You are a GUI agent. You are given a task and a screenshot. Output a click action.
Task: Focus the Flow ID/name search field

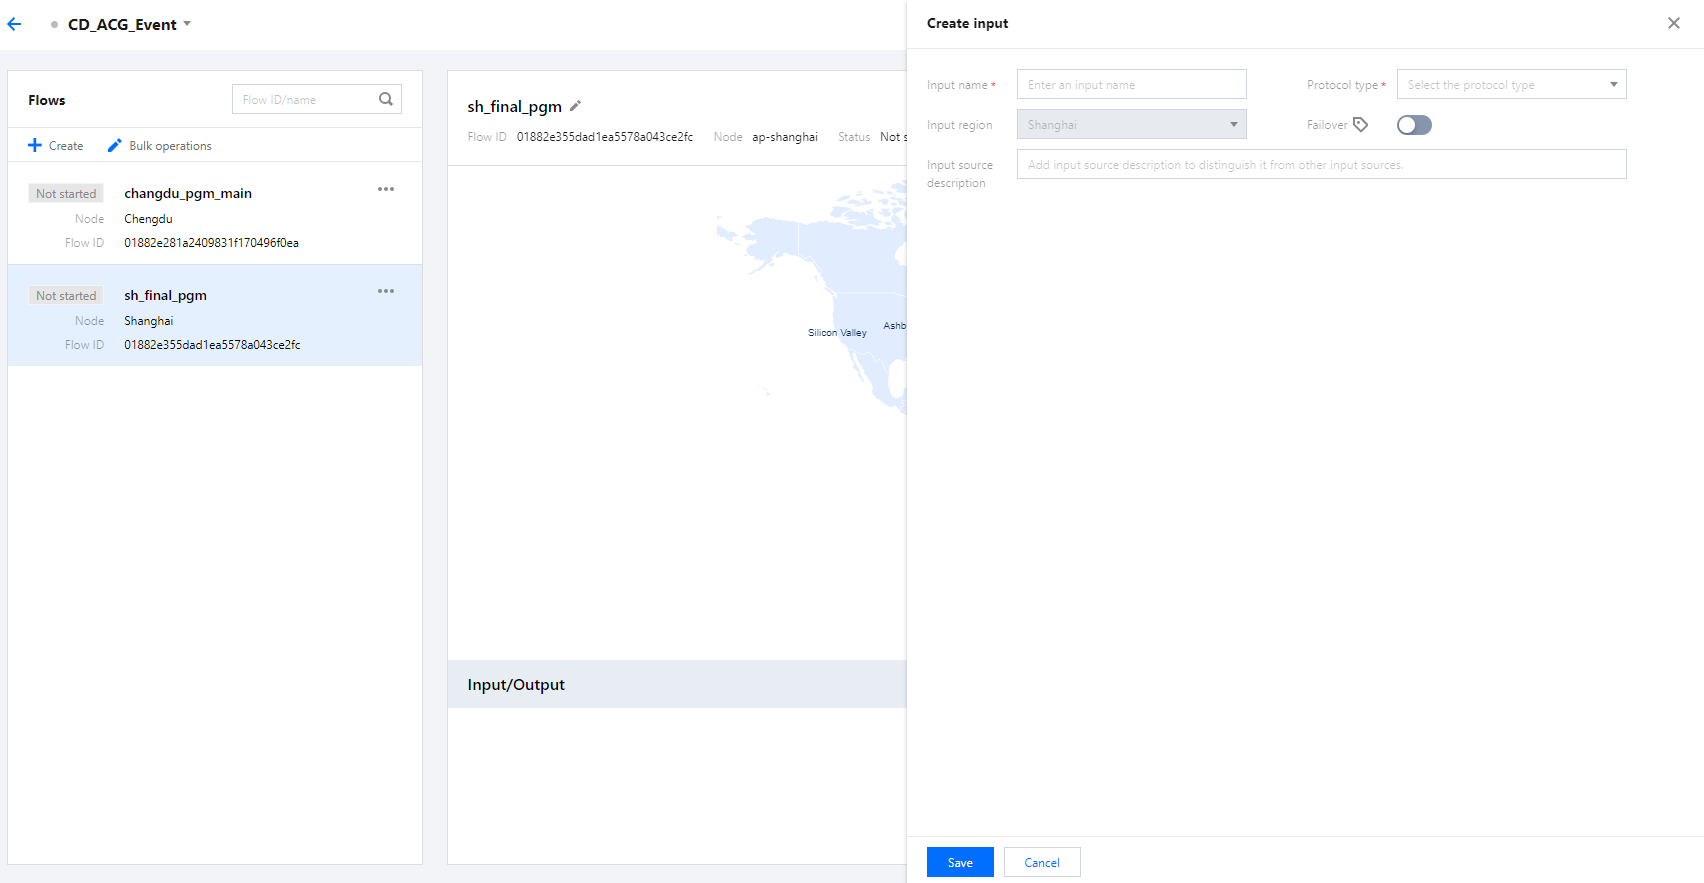coord(305,100)
